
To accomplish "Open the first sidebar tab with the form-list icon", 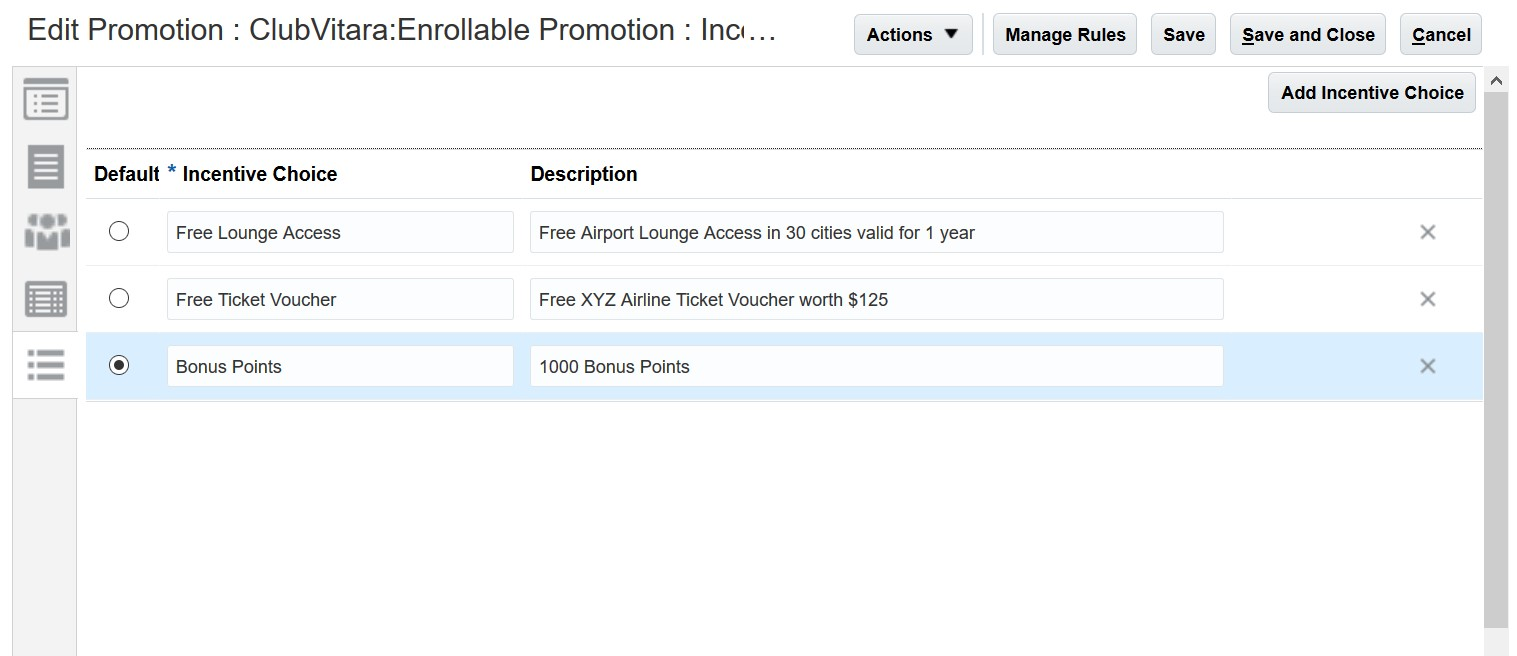I will pyautogui.click(x=45, y=100).
